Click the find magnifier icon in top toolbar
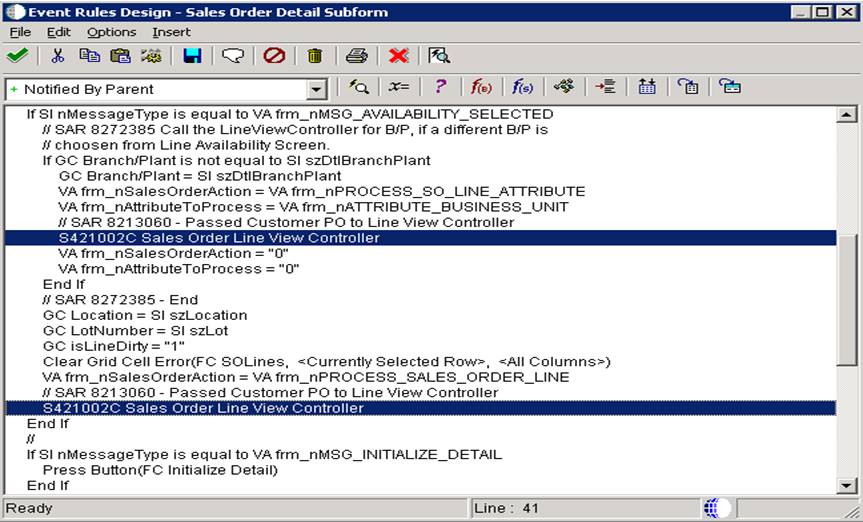Viewport: 863px width, 522px height. [439, 56]
